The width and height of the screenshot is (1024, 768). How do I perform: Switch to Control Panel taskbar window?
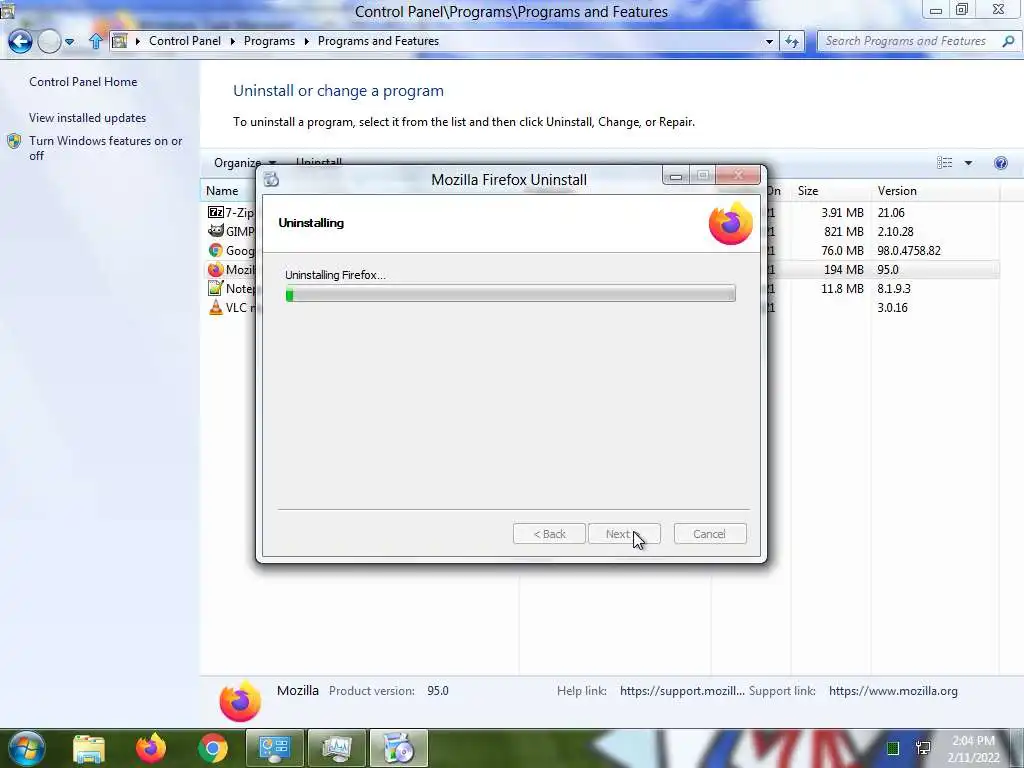point(275,748)
